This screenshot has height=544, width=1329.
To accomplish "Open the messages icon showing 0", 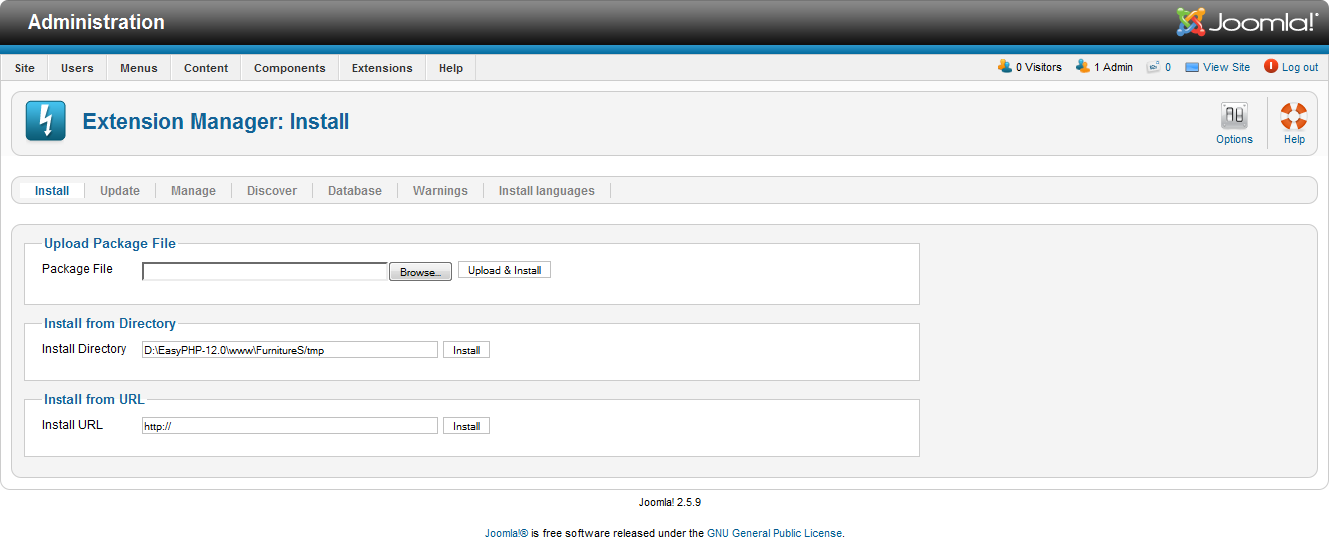I will click(1153, 67).
